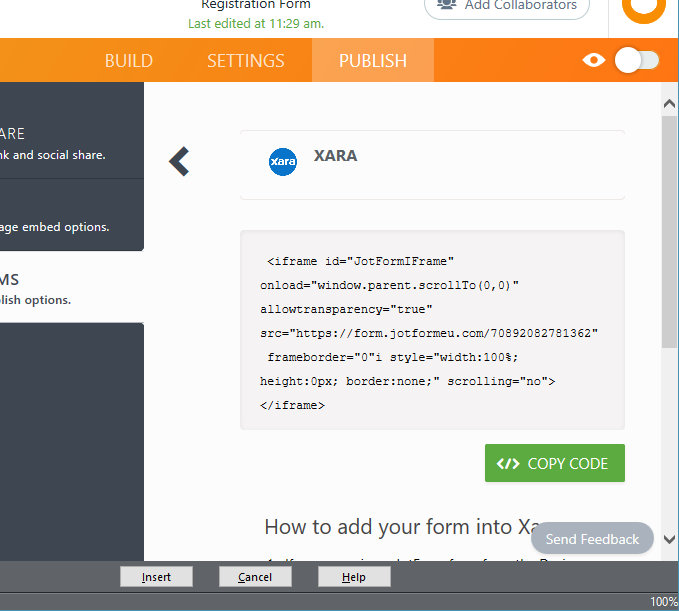Click the eye preview icon
The height and width of the screenshot is (611, 679).
594,60
